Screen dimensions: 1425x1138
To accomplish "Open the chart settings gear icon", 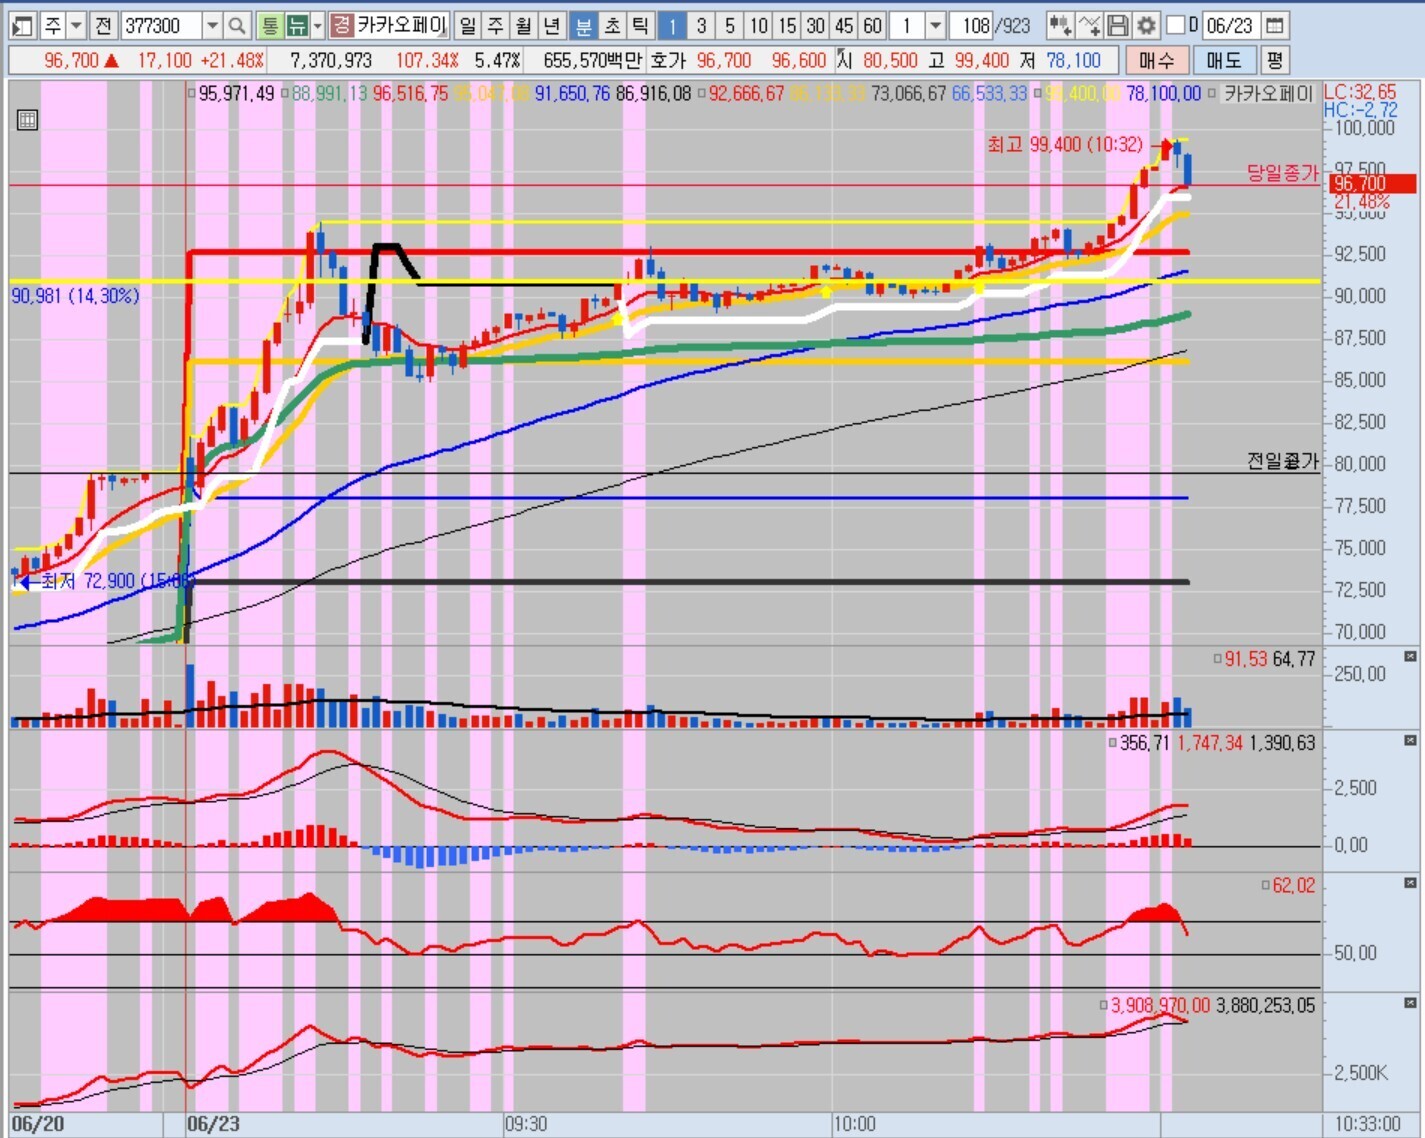I will (1147, 25).
